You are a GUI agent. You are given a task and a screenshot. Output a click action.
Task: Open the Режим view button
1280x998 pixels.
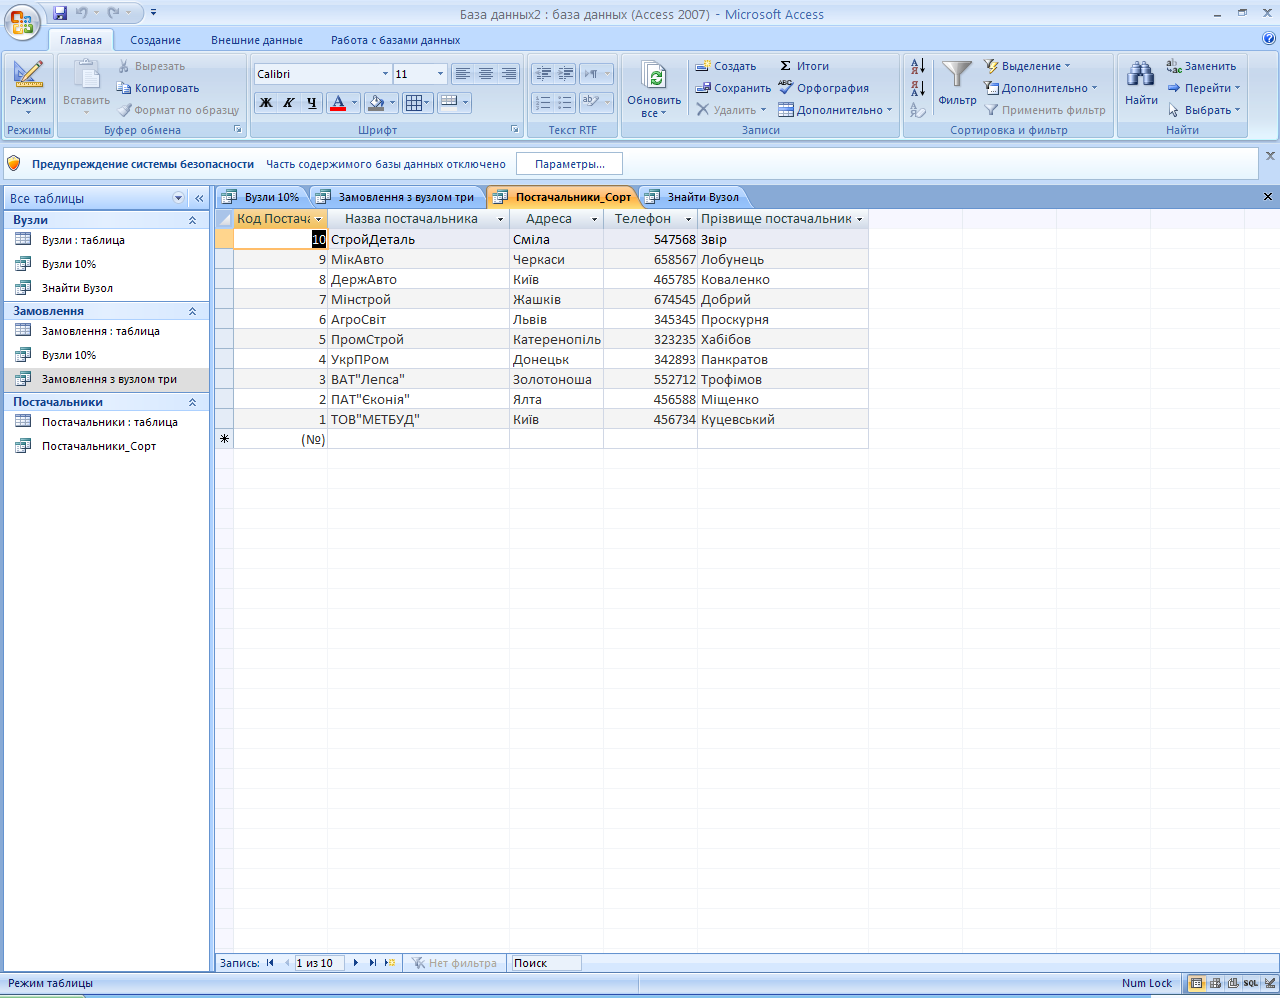(28, 89)
